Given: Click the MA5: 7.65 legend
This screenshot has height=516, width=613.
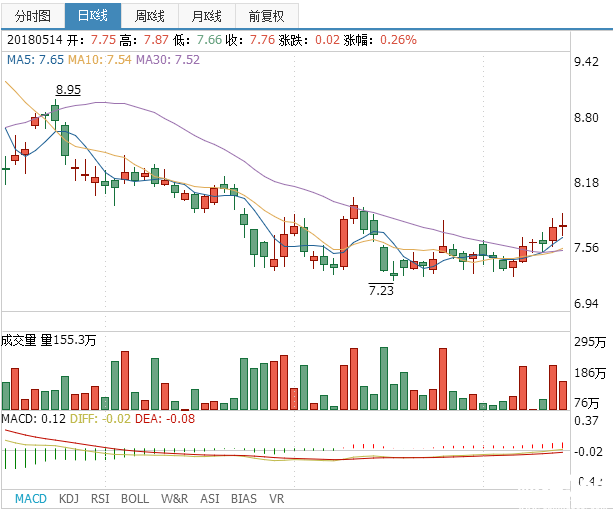Looking at the screenshot, I should tap(35, 60).
